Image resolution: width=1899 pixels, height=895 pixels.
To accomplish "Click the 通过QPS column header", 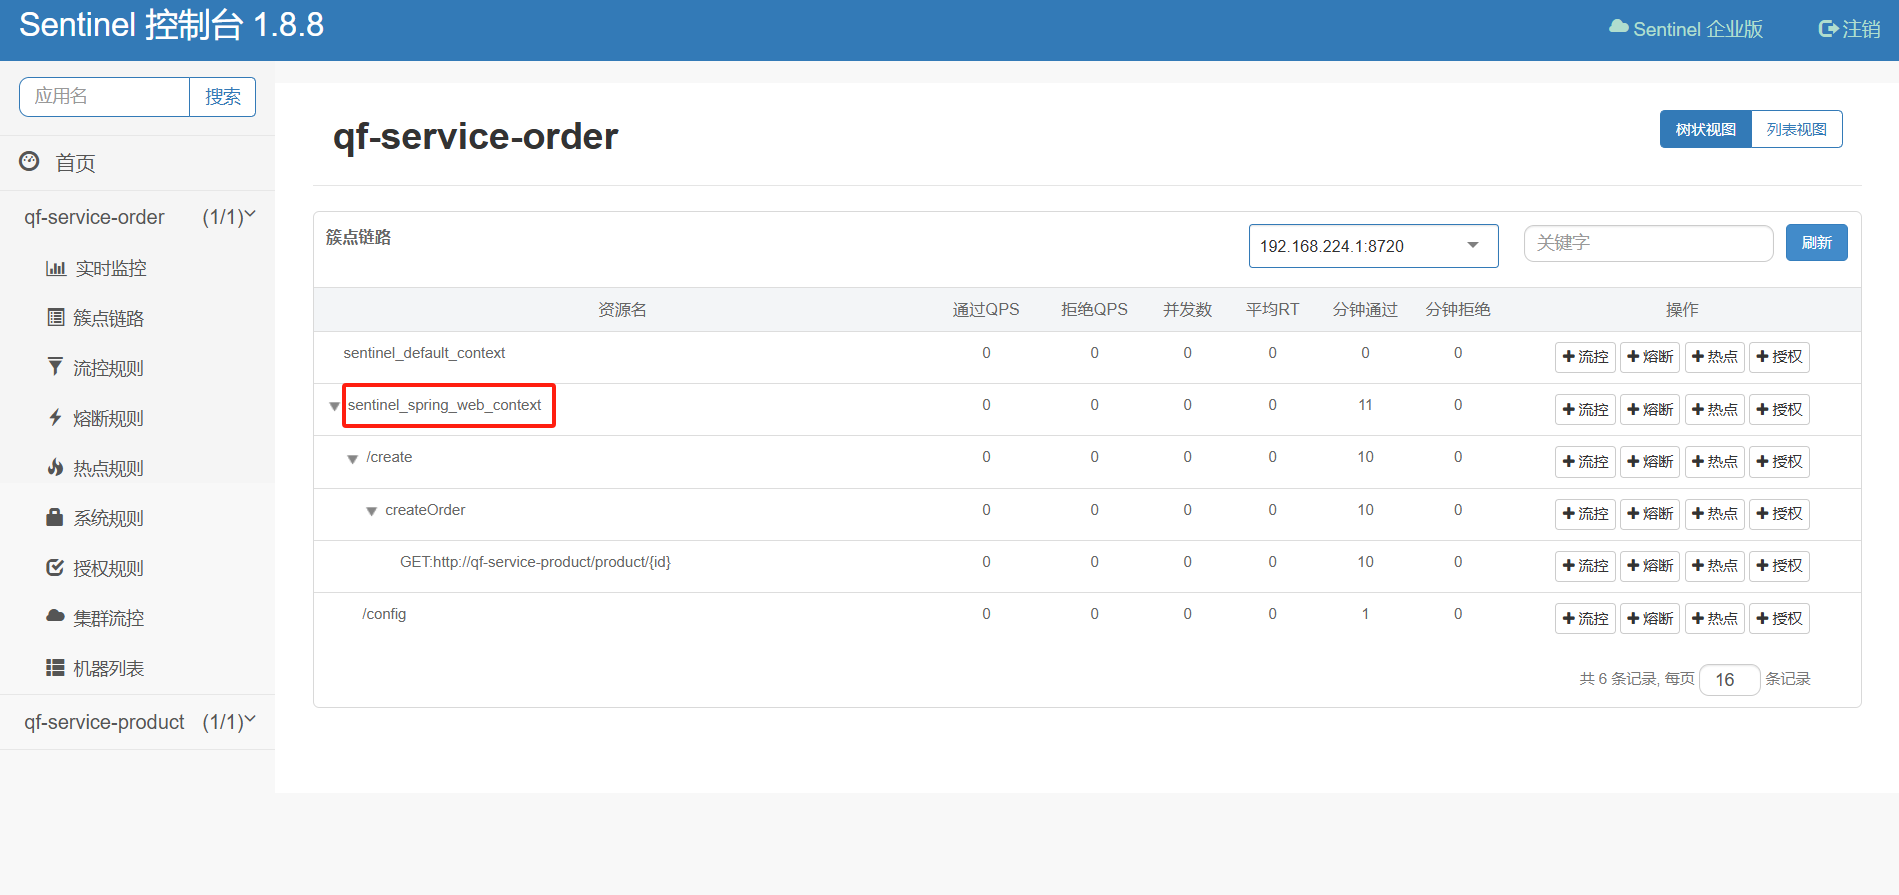I will click(986, 310).
